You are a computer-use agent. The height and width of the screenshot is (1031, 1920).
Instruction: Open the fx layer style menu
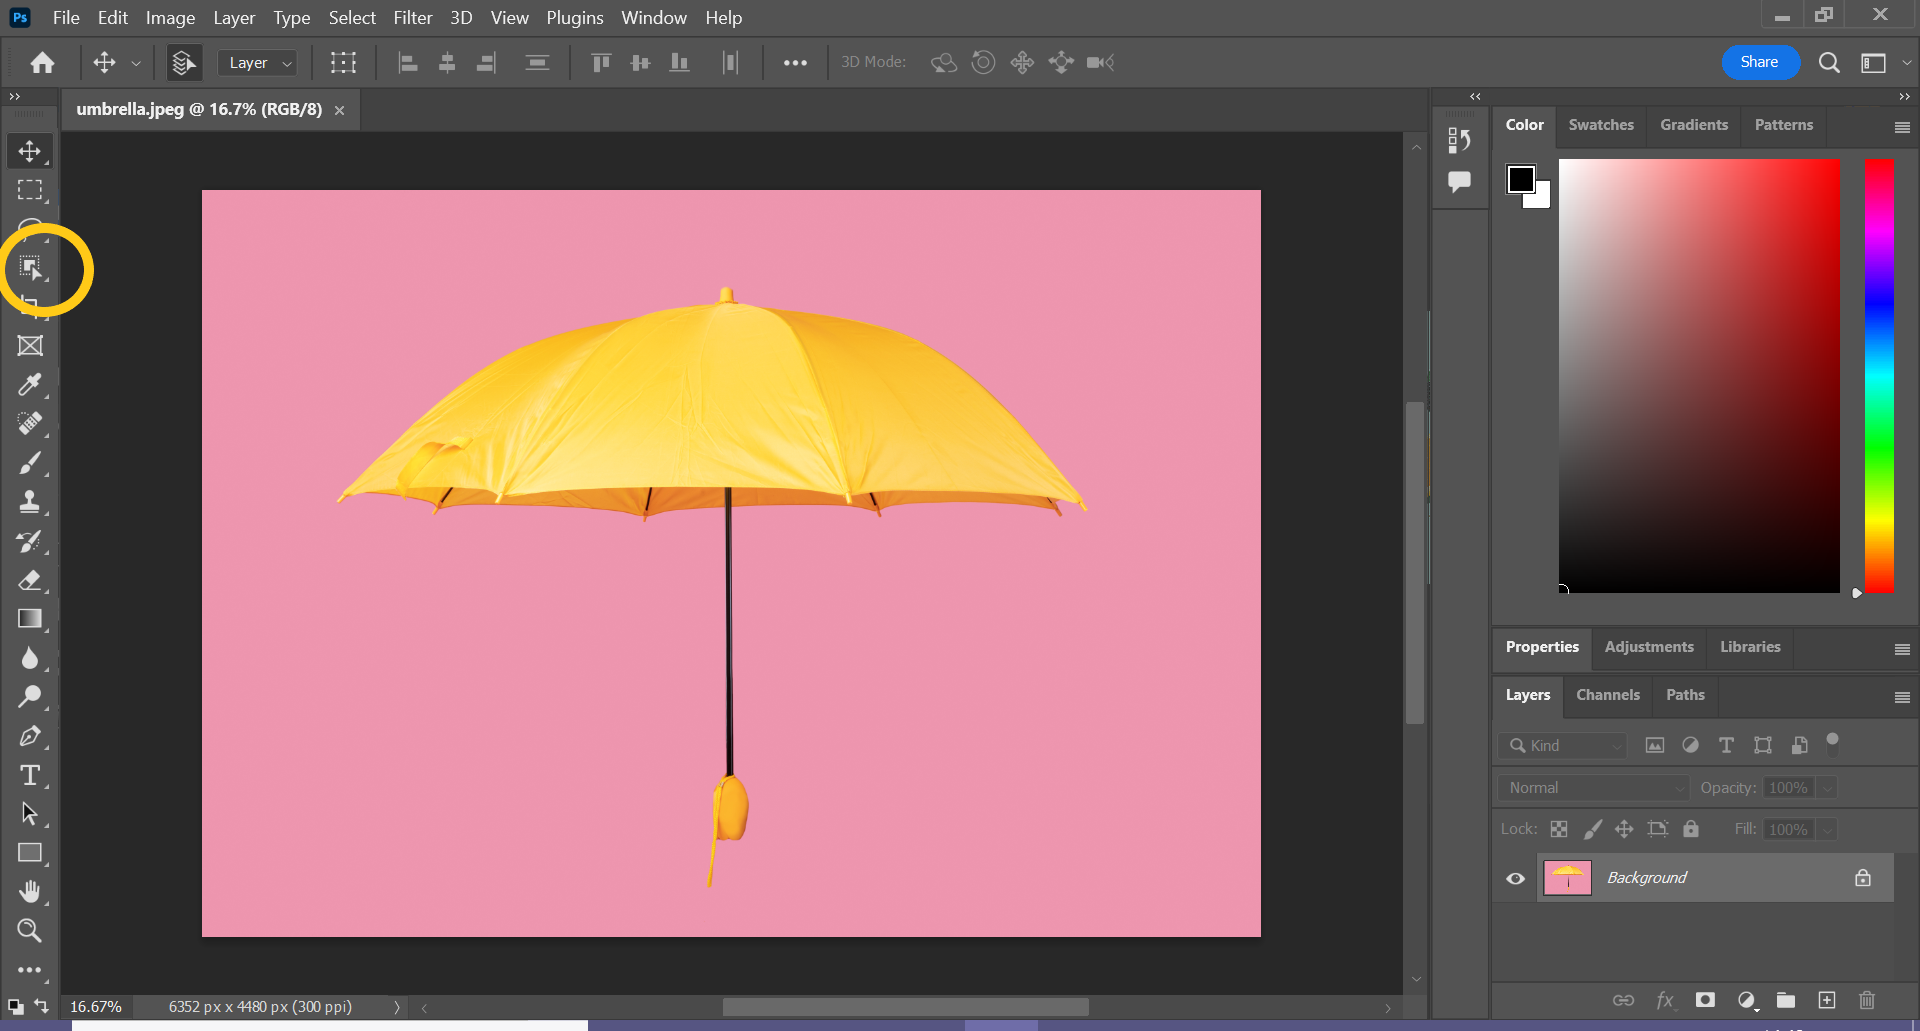click(1665, 1000)
